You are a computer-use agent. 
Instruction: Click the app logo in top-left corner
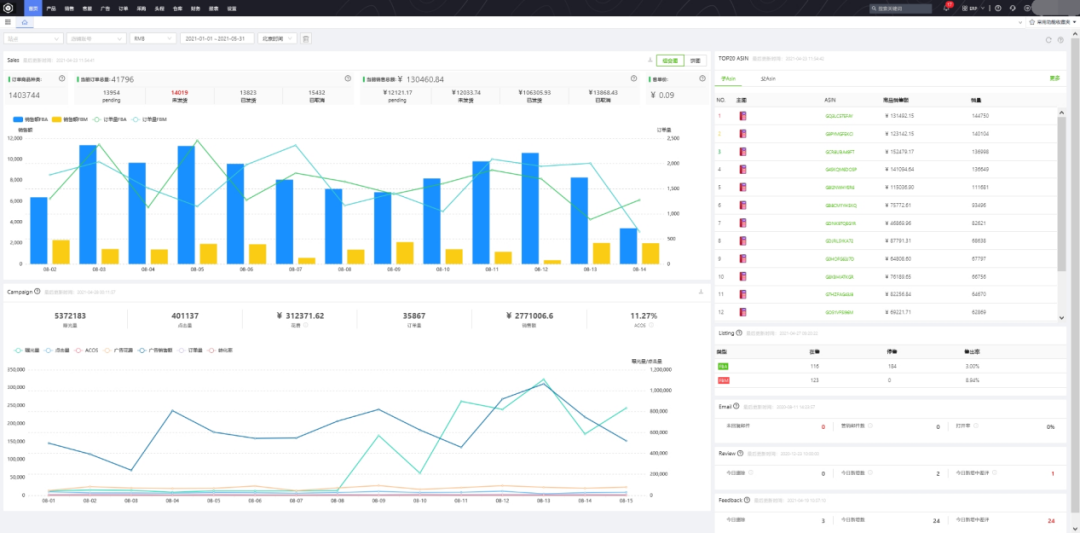click(x=8, y=7)
